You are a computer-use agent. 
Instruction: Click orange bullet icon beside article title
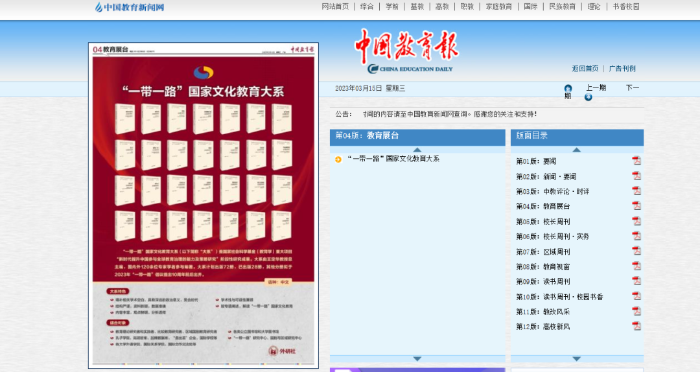(x=338, y=159)
